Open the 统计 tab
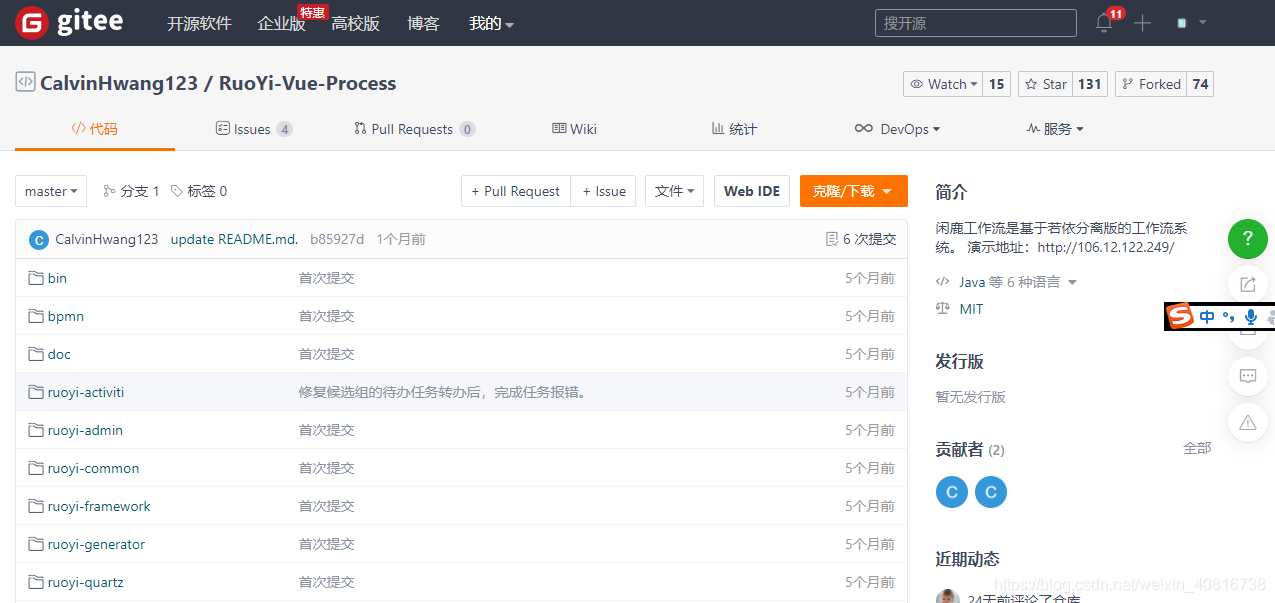 coord(734,129)
